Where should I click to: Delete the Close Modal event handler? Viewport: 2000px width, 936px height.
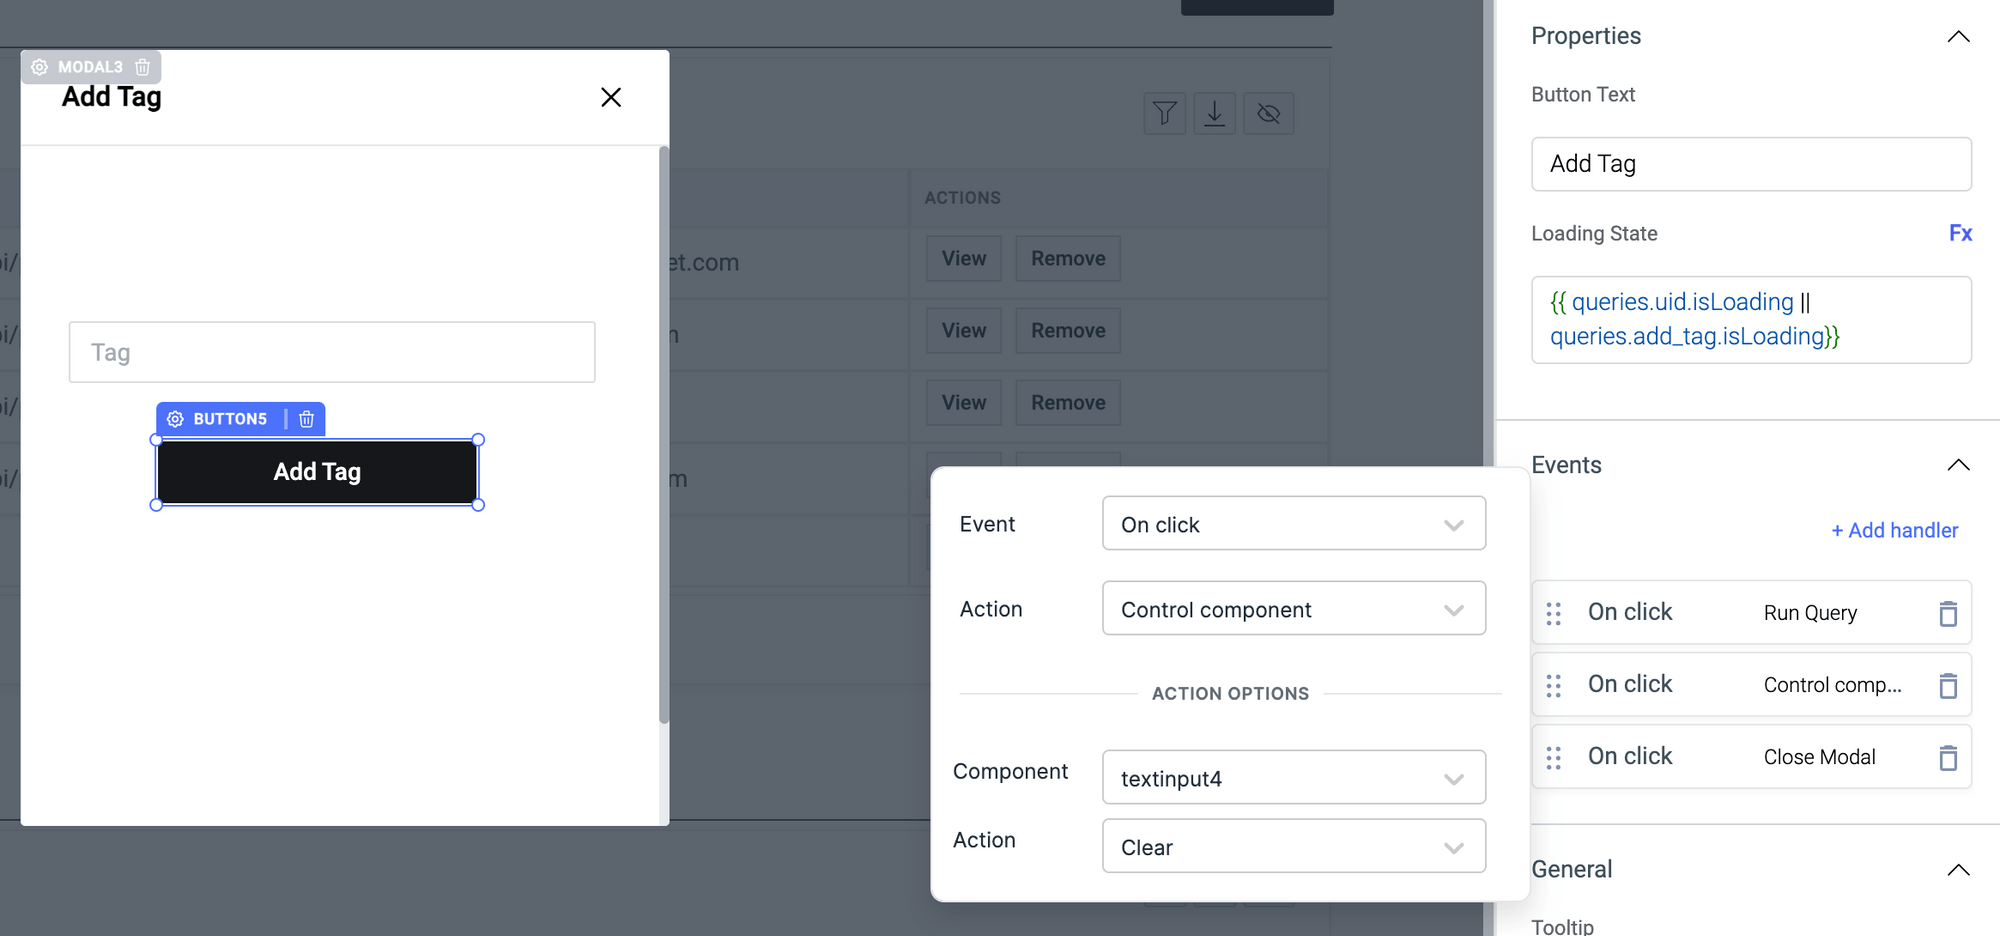pos(1947,757)
